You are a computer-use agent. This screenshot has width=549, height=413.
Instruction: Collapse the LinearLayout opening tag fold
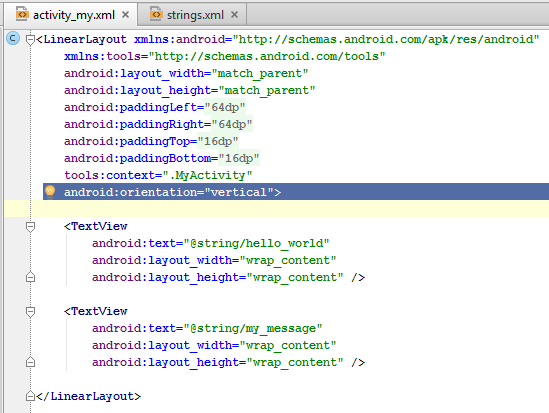[x=30, y=40]
